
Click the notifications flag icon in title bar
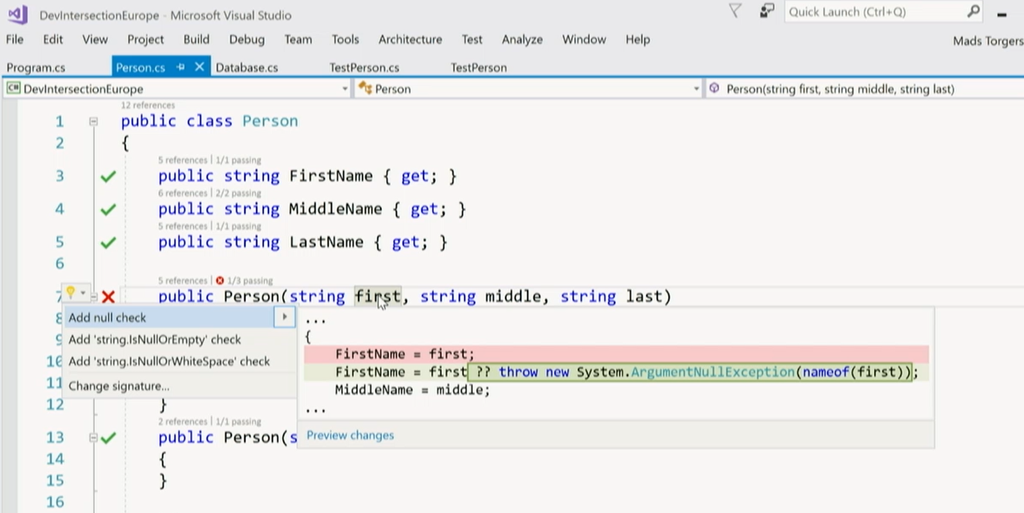pos(735,11)
